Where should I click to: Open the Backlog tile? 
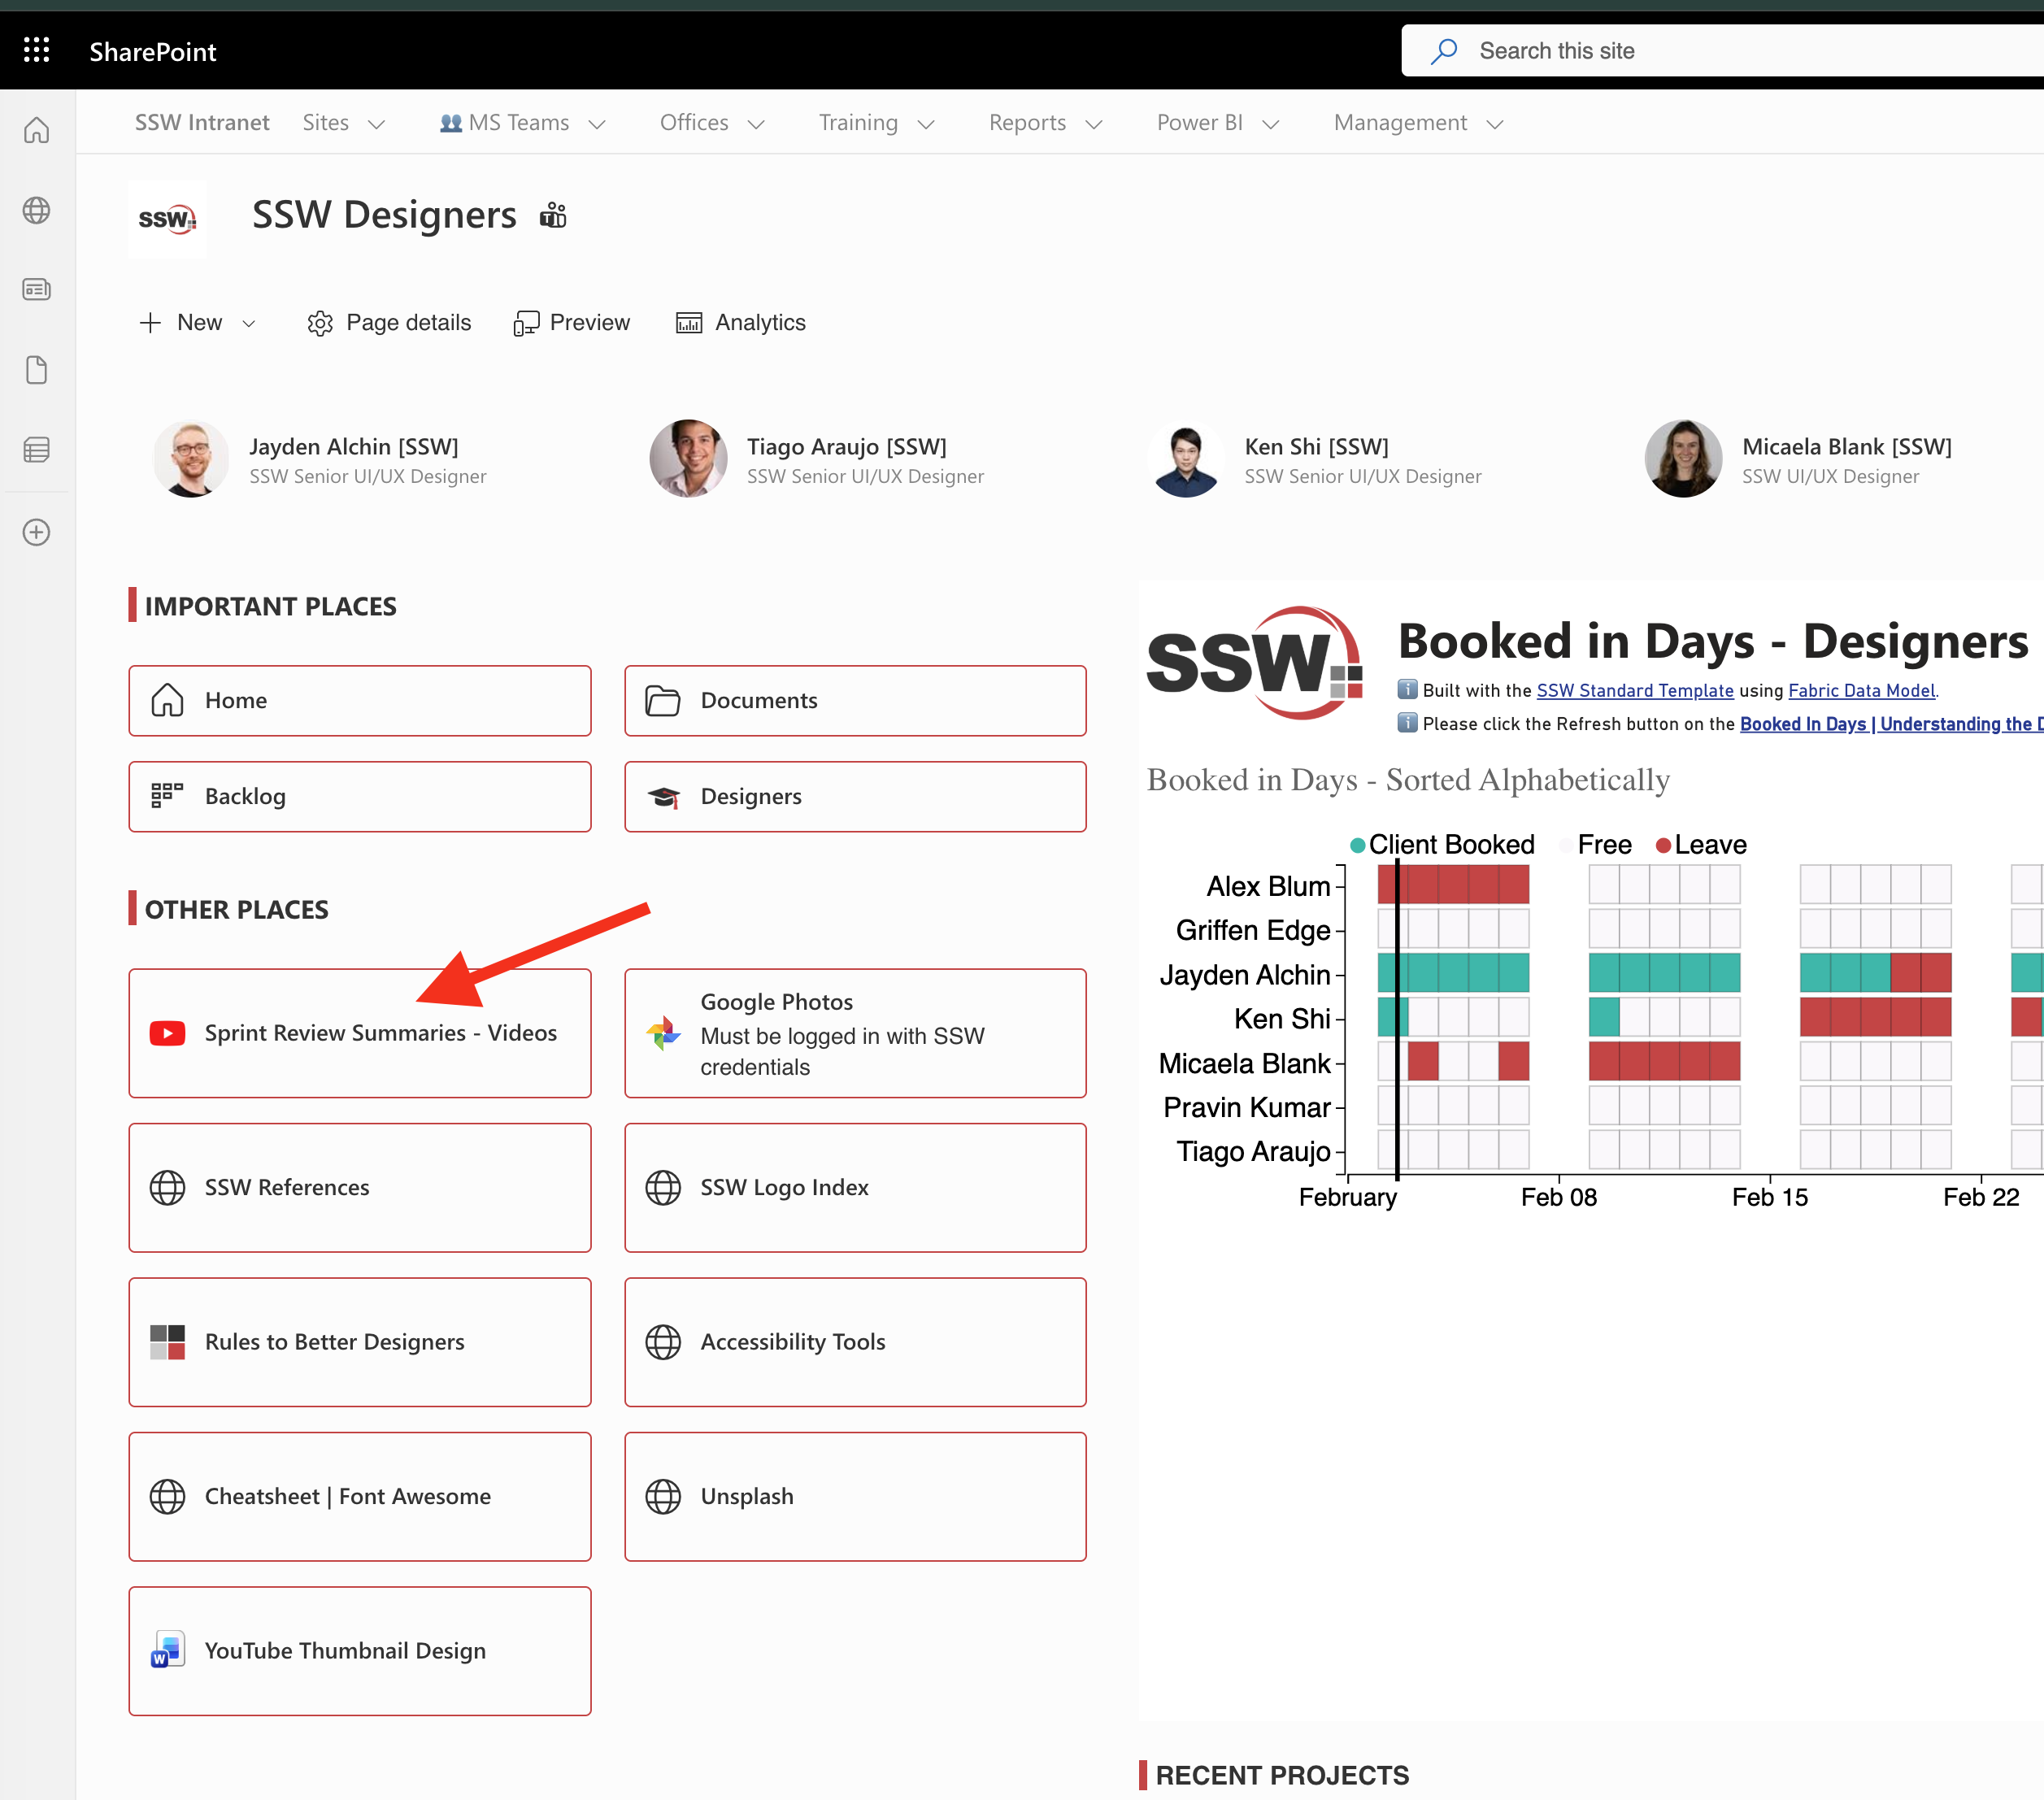360,796
